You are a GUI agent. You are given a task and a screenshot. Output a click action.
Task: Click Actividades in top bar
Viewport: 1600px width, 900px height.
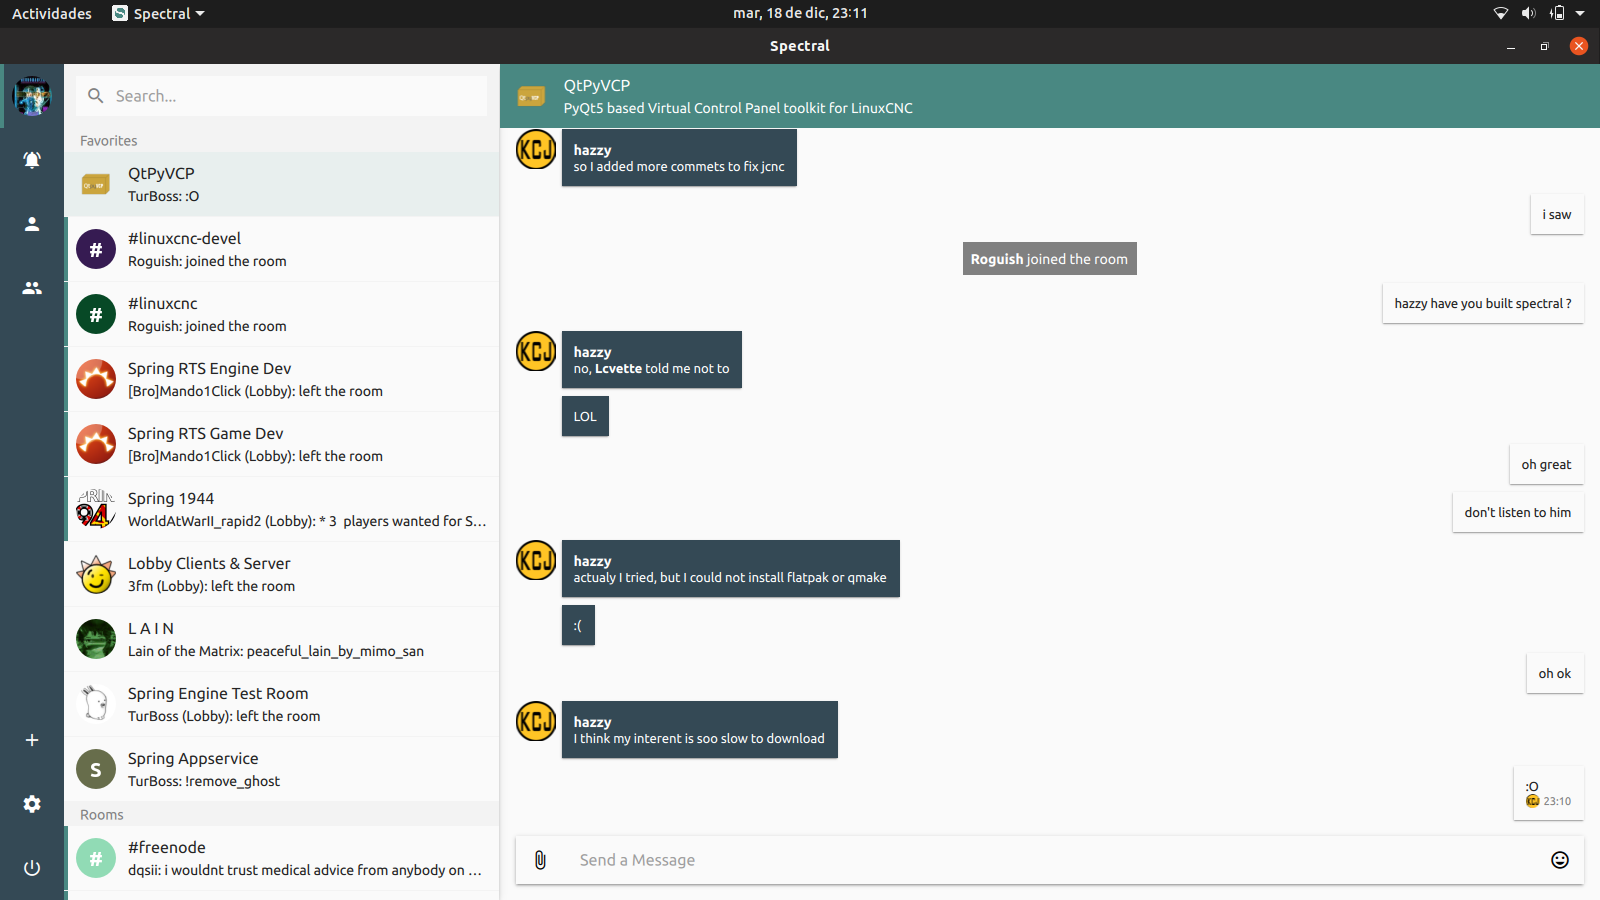(x=52, y=13)
